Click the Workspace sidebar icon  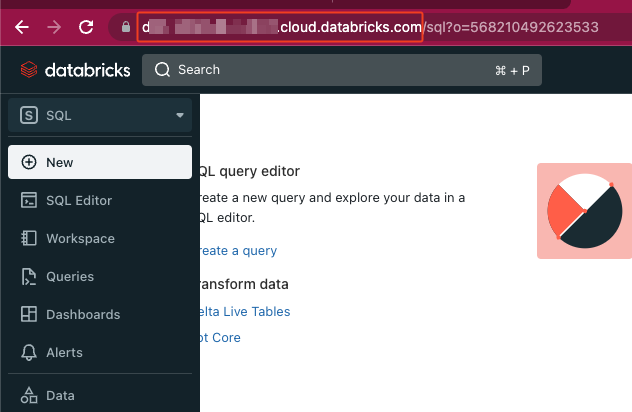pyautogui.click(x=28, y=238)
